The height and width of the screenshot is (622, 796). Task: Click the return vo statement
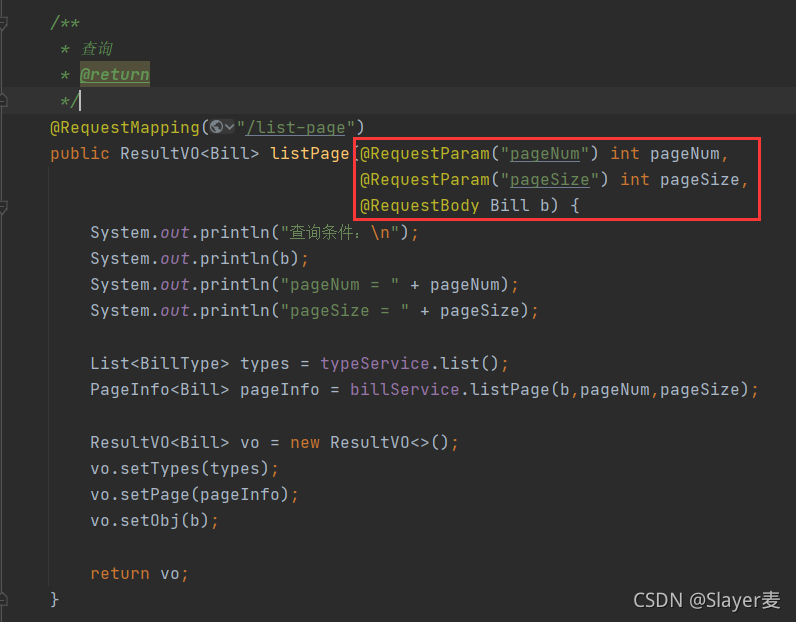click(x=139, y=573)
